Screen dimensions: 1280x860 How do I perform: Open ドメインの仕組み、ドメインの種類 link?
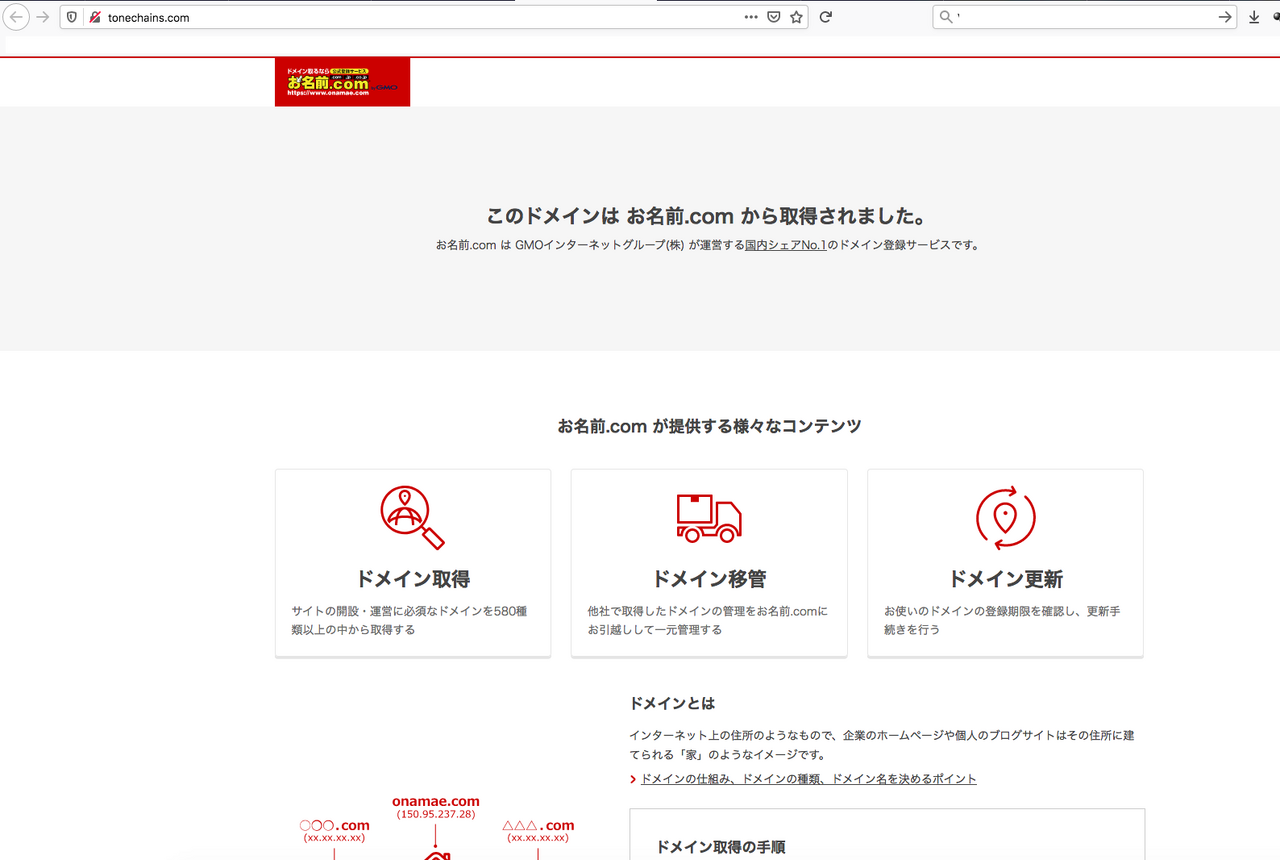(x=808, y=779)
